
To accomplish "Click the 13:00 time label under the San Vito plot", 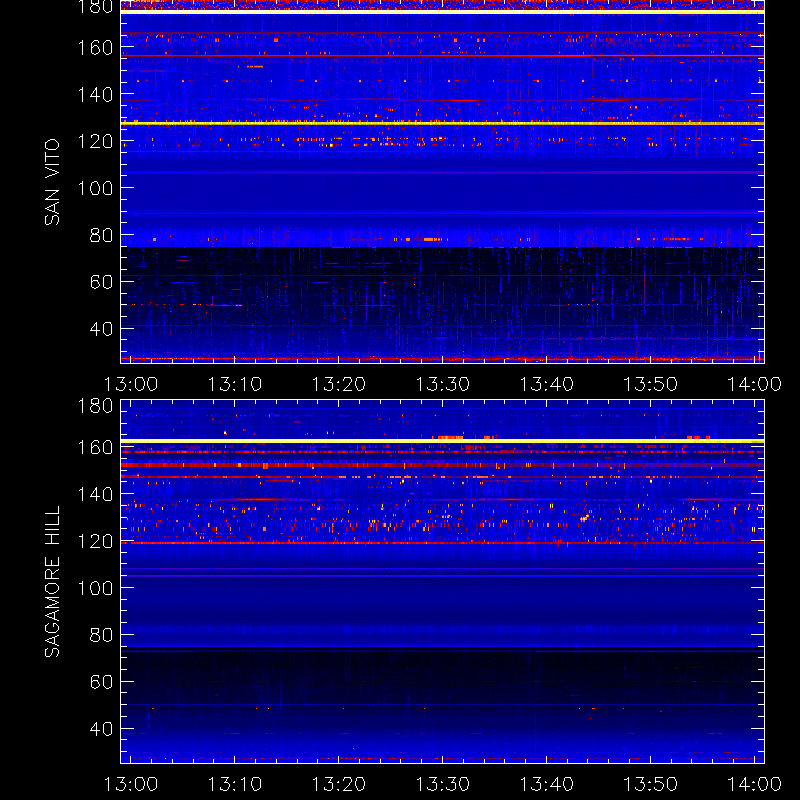I will [x=131, y=384].
